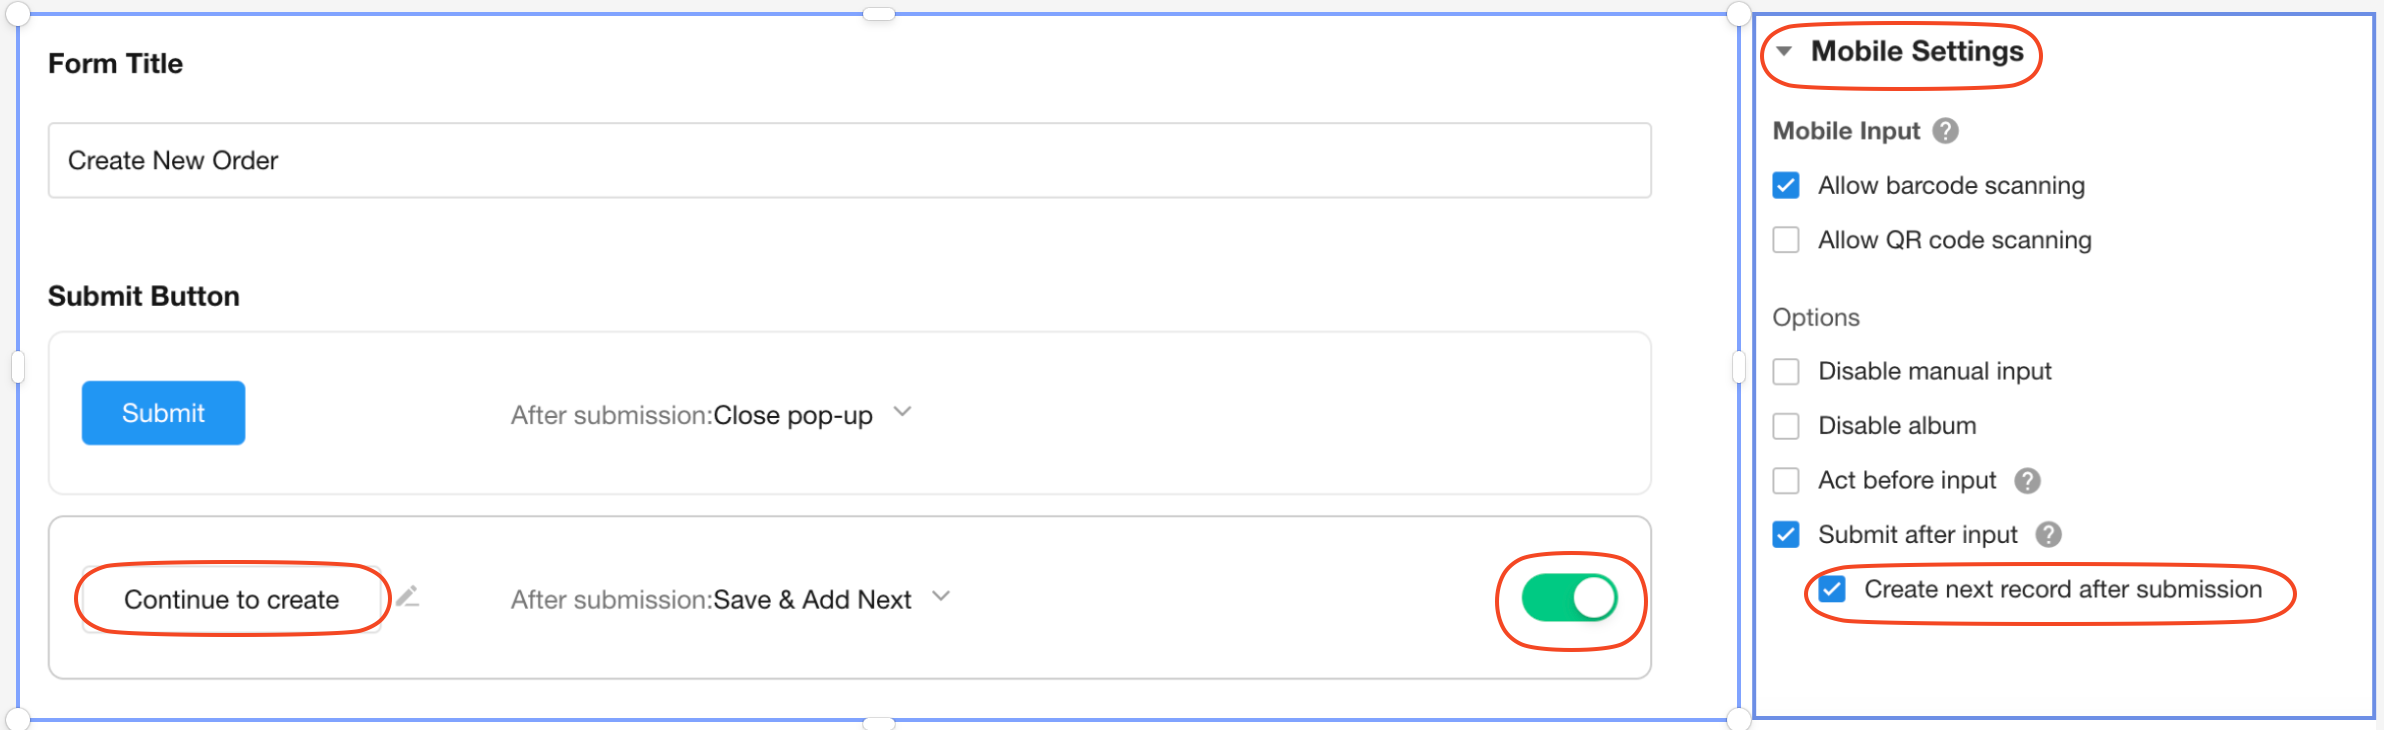2384x730 pixels.
Task: Click the help icon beside Act before input
Action: [2027, 481]
